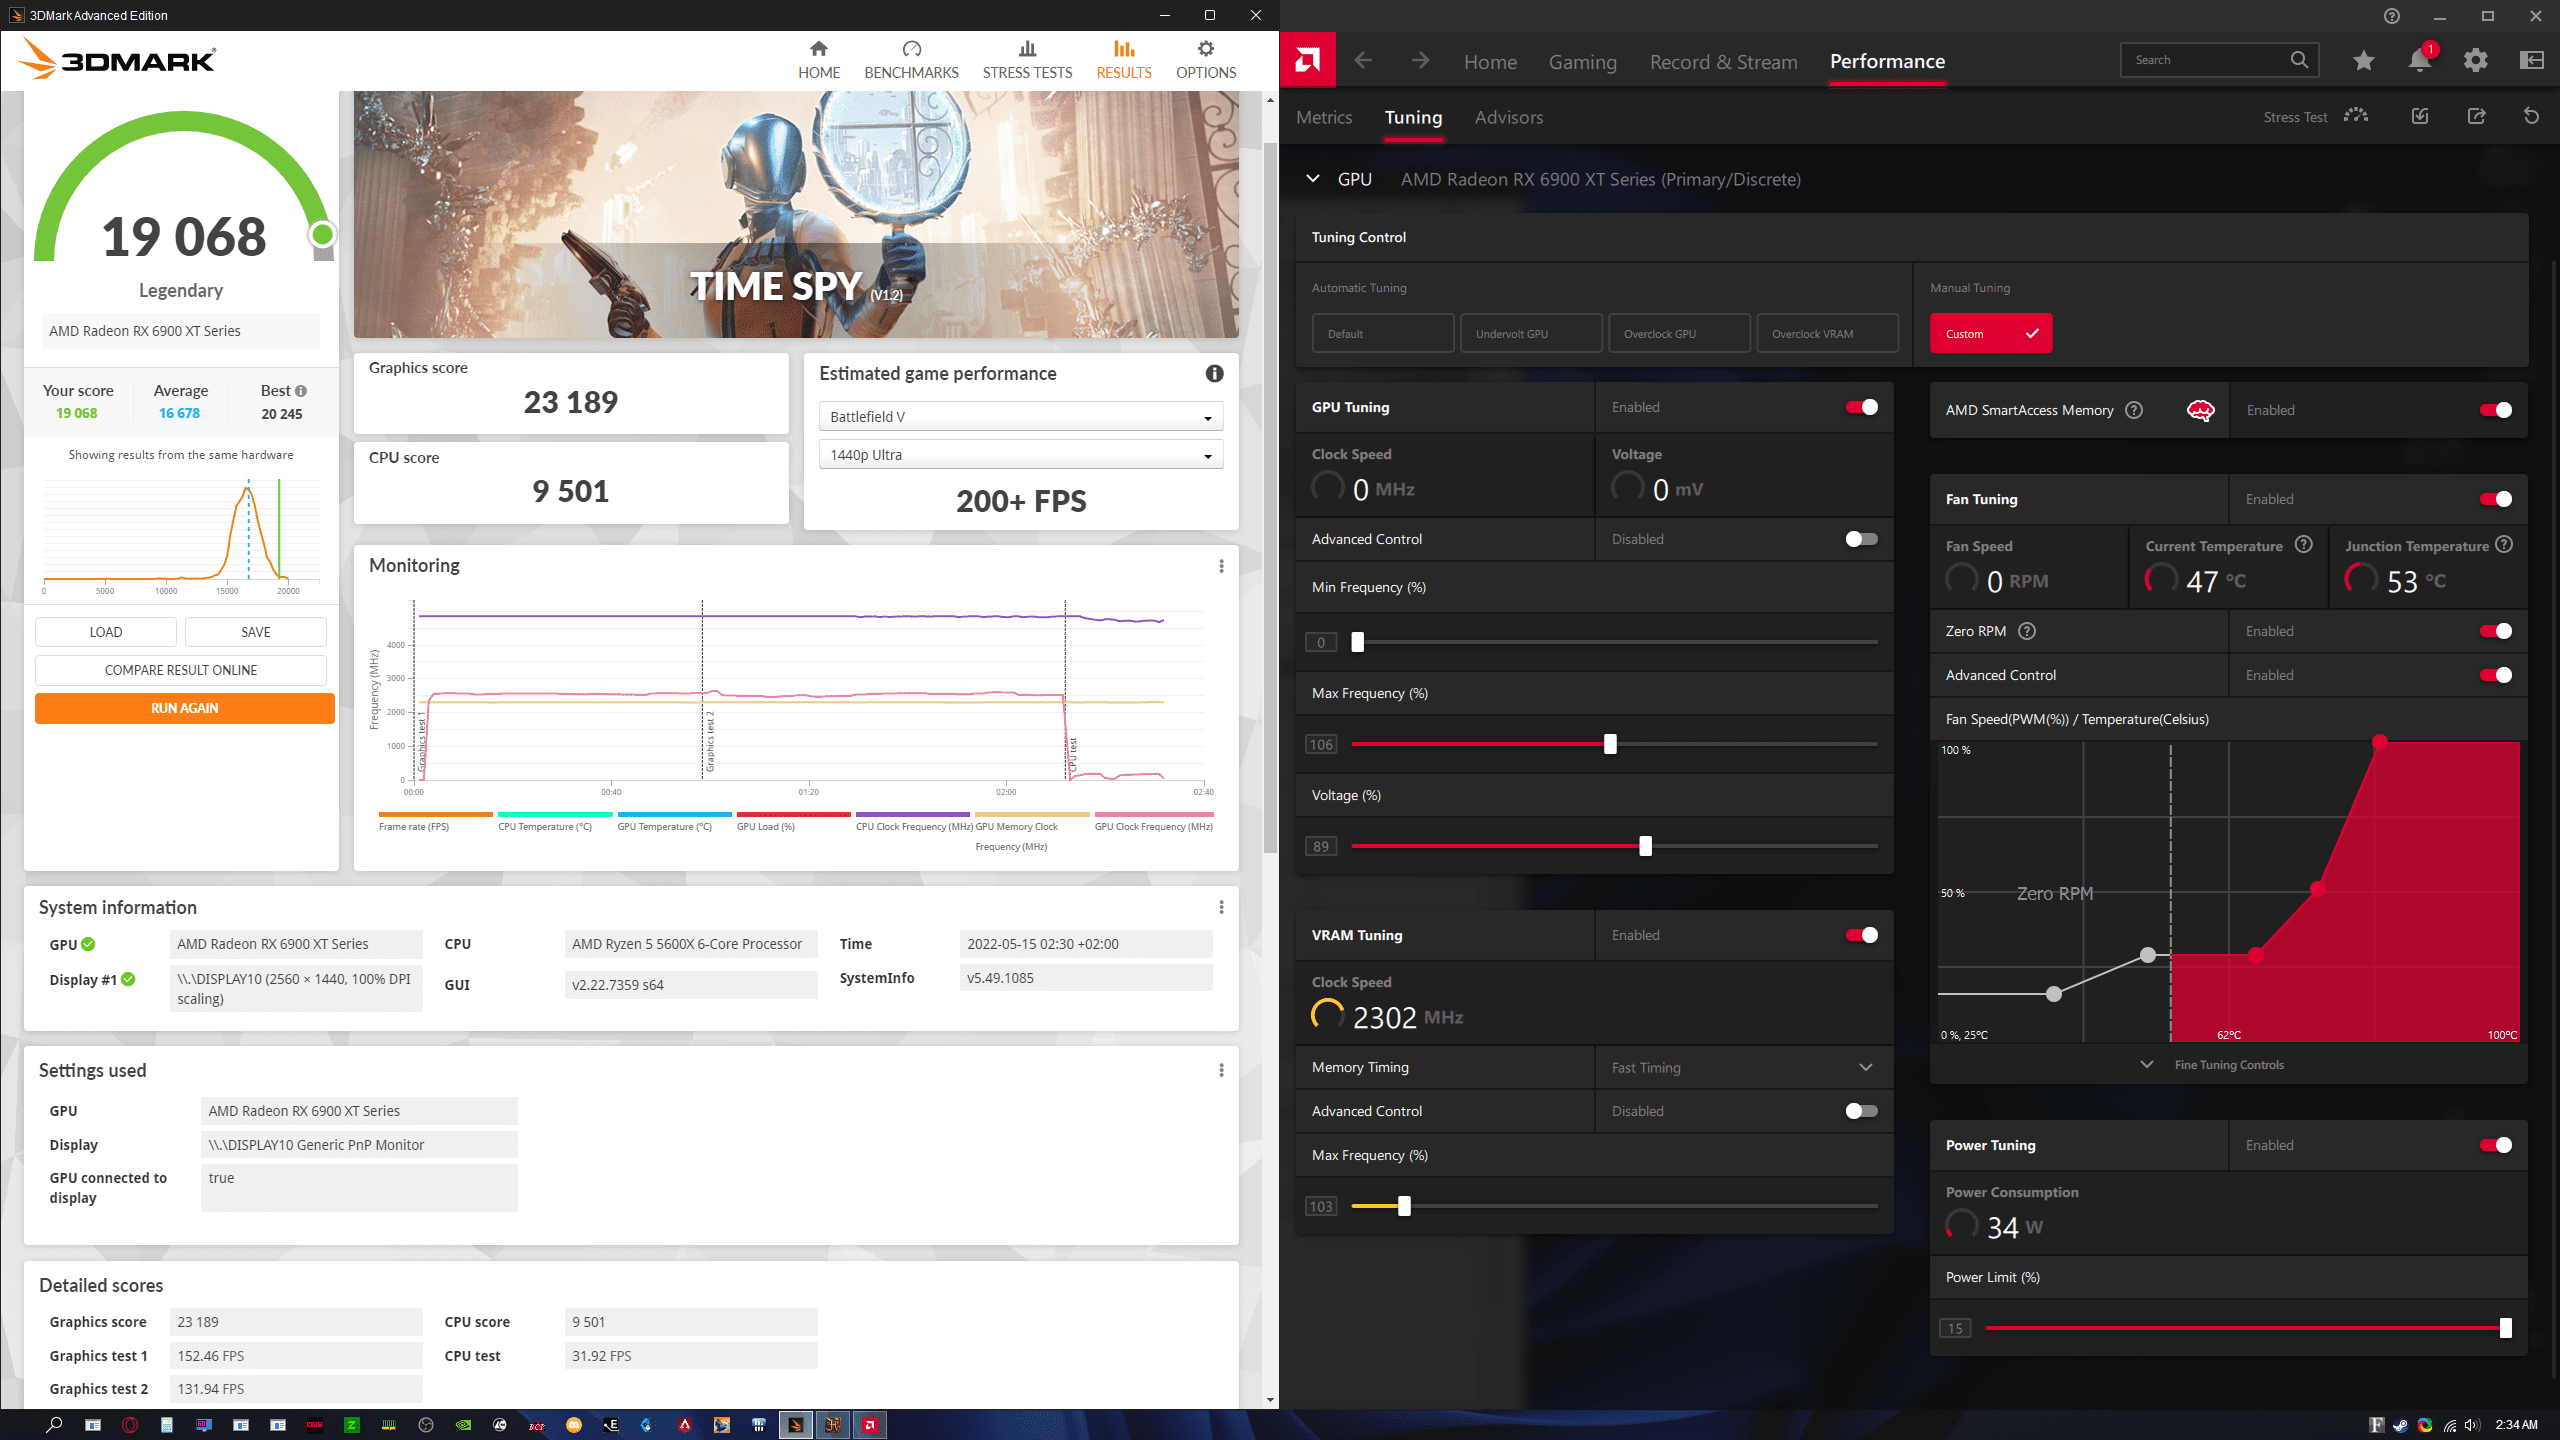
Task: Open the taskbar volume icon
Action: 2472,1425
